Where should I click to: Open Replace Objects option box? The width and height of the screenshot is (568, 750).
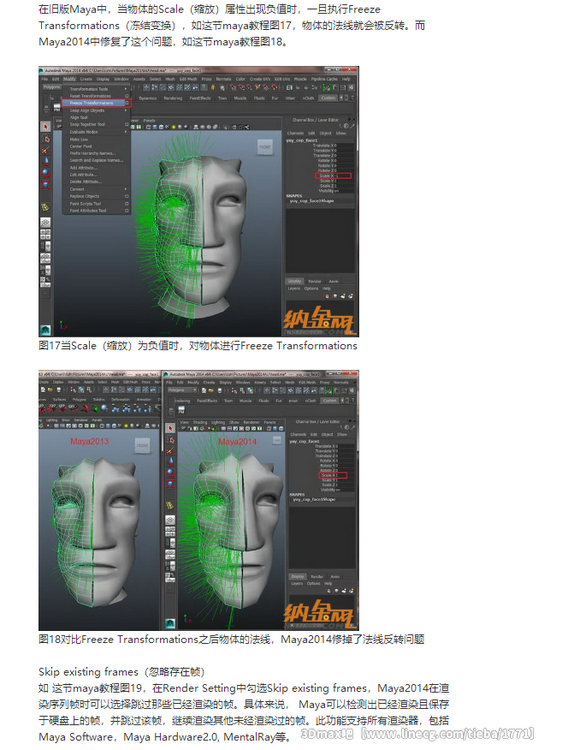[x=127, y=196]
